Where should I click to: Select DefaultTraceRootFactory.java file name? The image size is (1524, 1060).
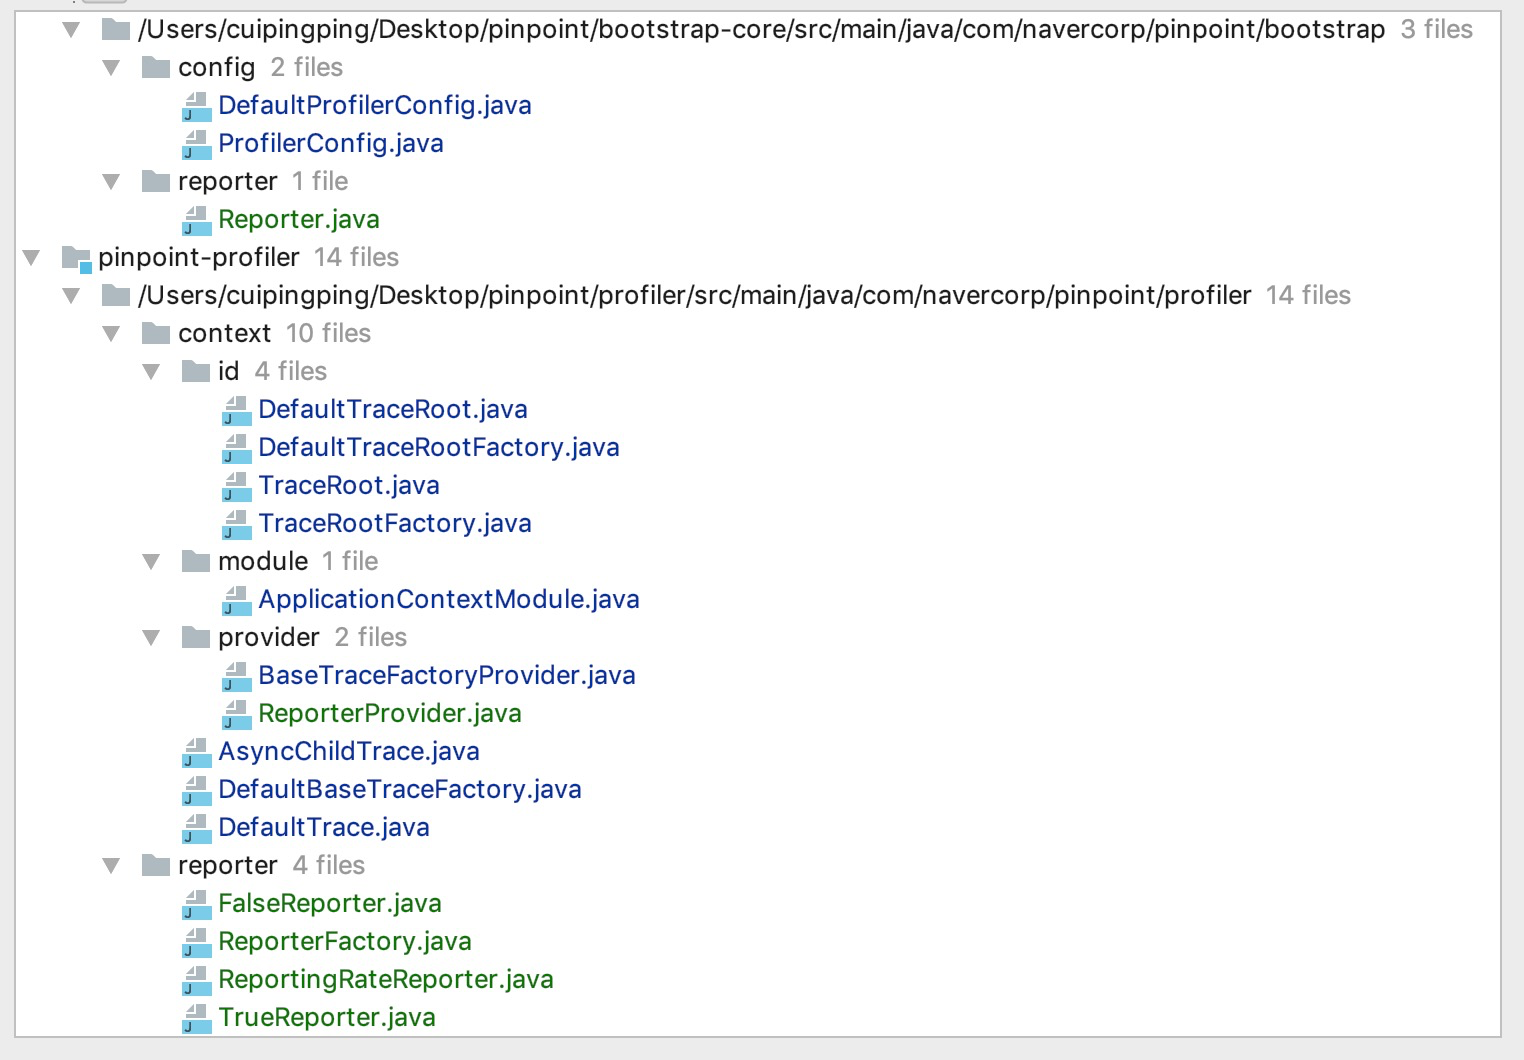click(439, 447)
